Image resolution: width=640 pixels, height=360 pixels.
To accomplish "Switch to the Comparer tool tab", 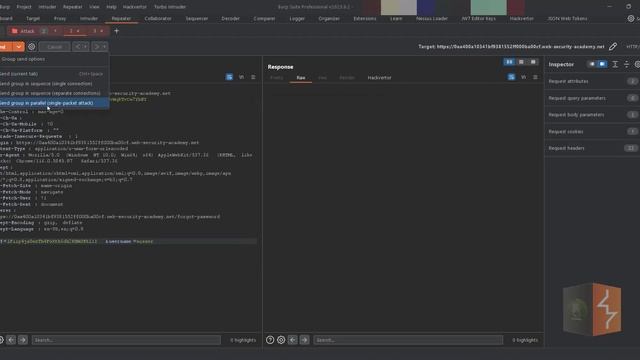I will (264, 18).
